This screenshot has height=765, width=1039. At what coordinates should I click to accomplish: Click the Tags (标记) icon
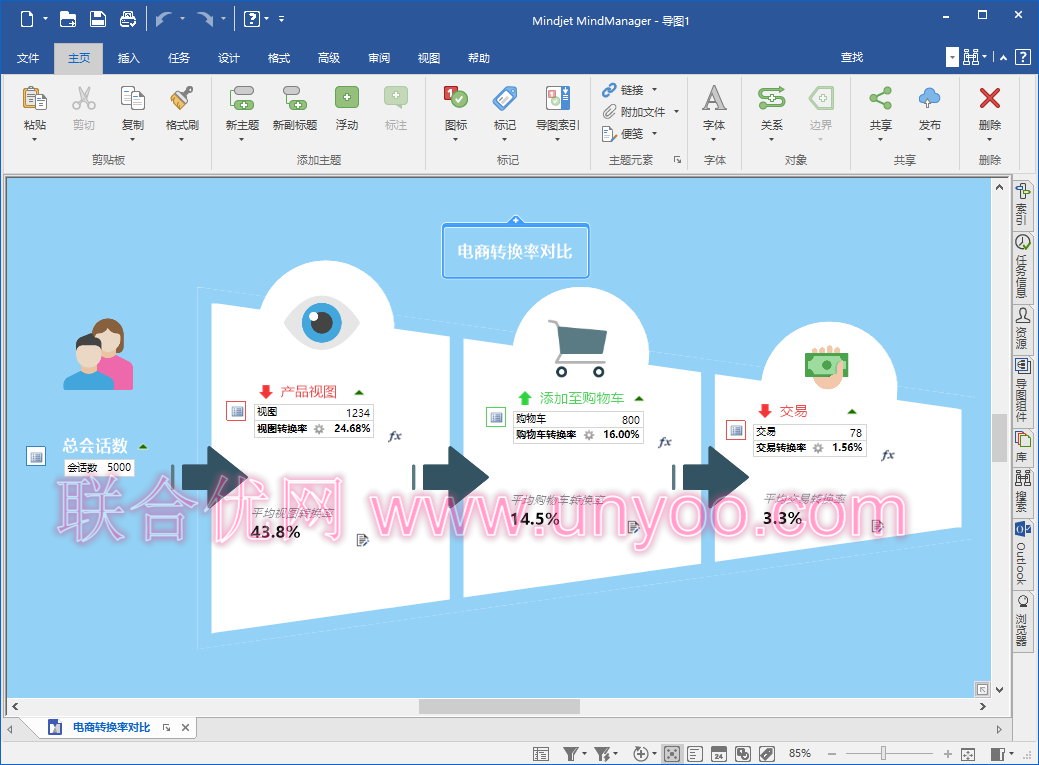pos(504,99)
